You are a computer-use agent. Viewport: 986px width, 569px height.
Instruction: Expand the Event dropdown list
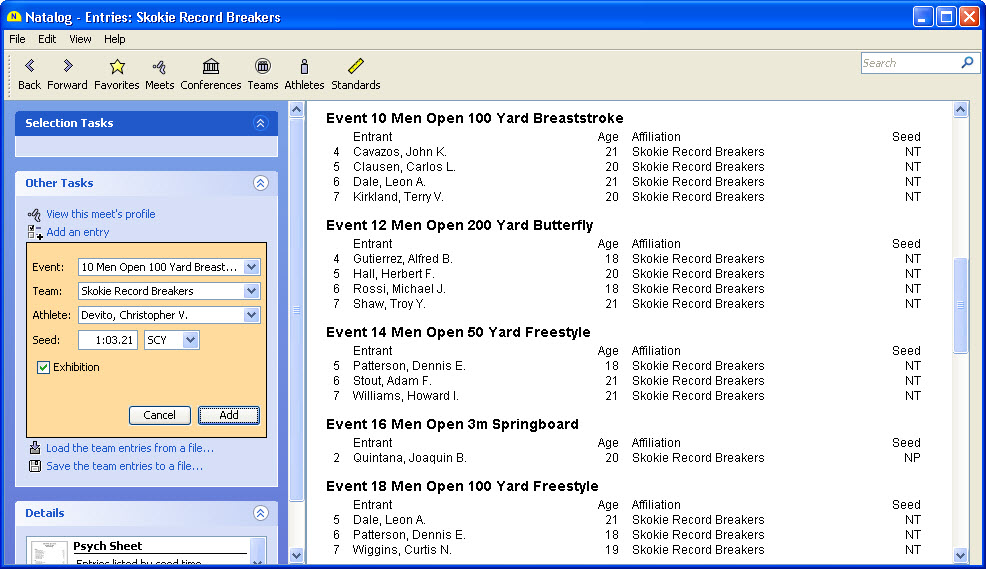(252, 267)
